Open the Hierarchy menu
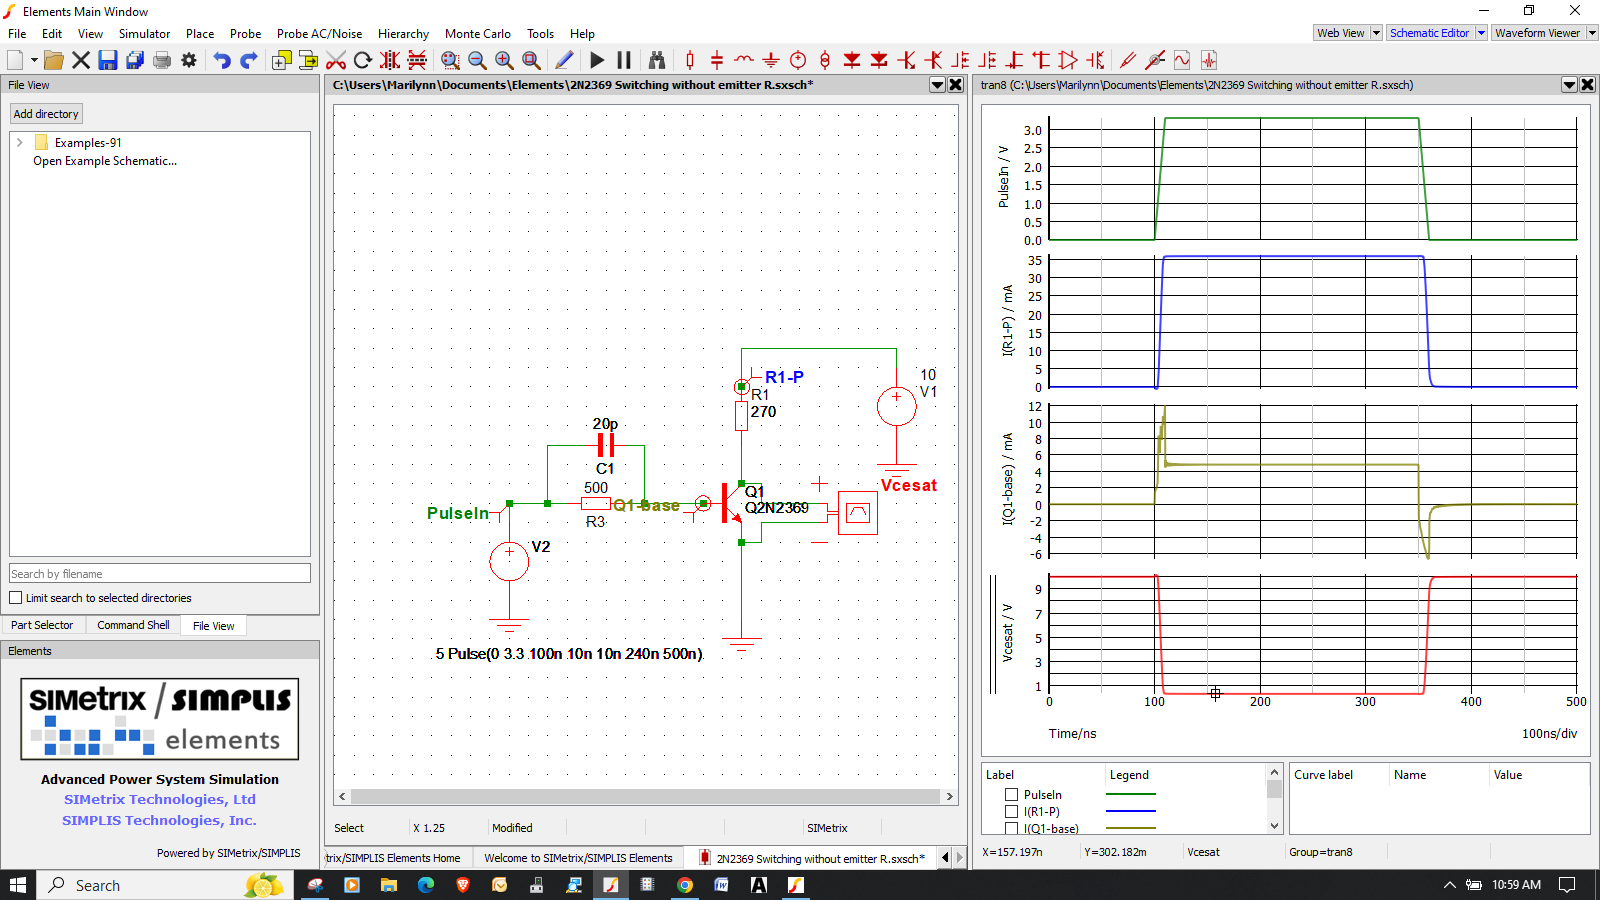 coord(403,34)
